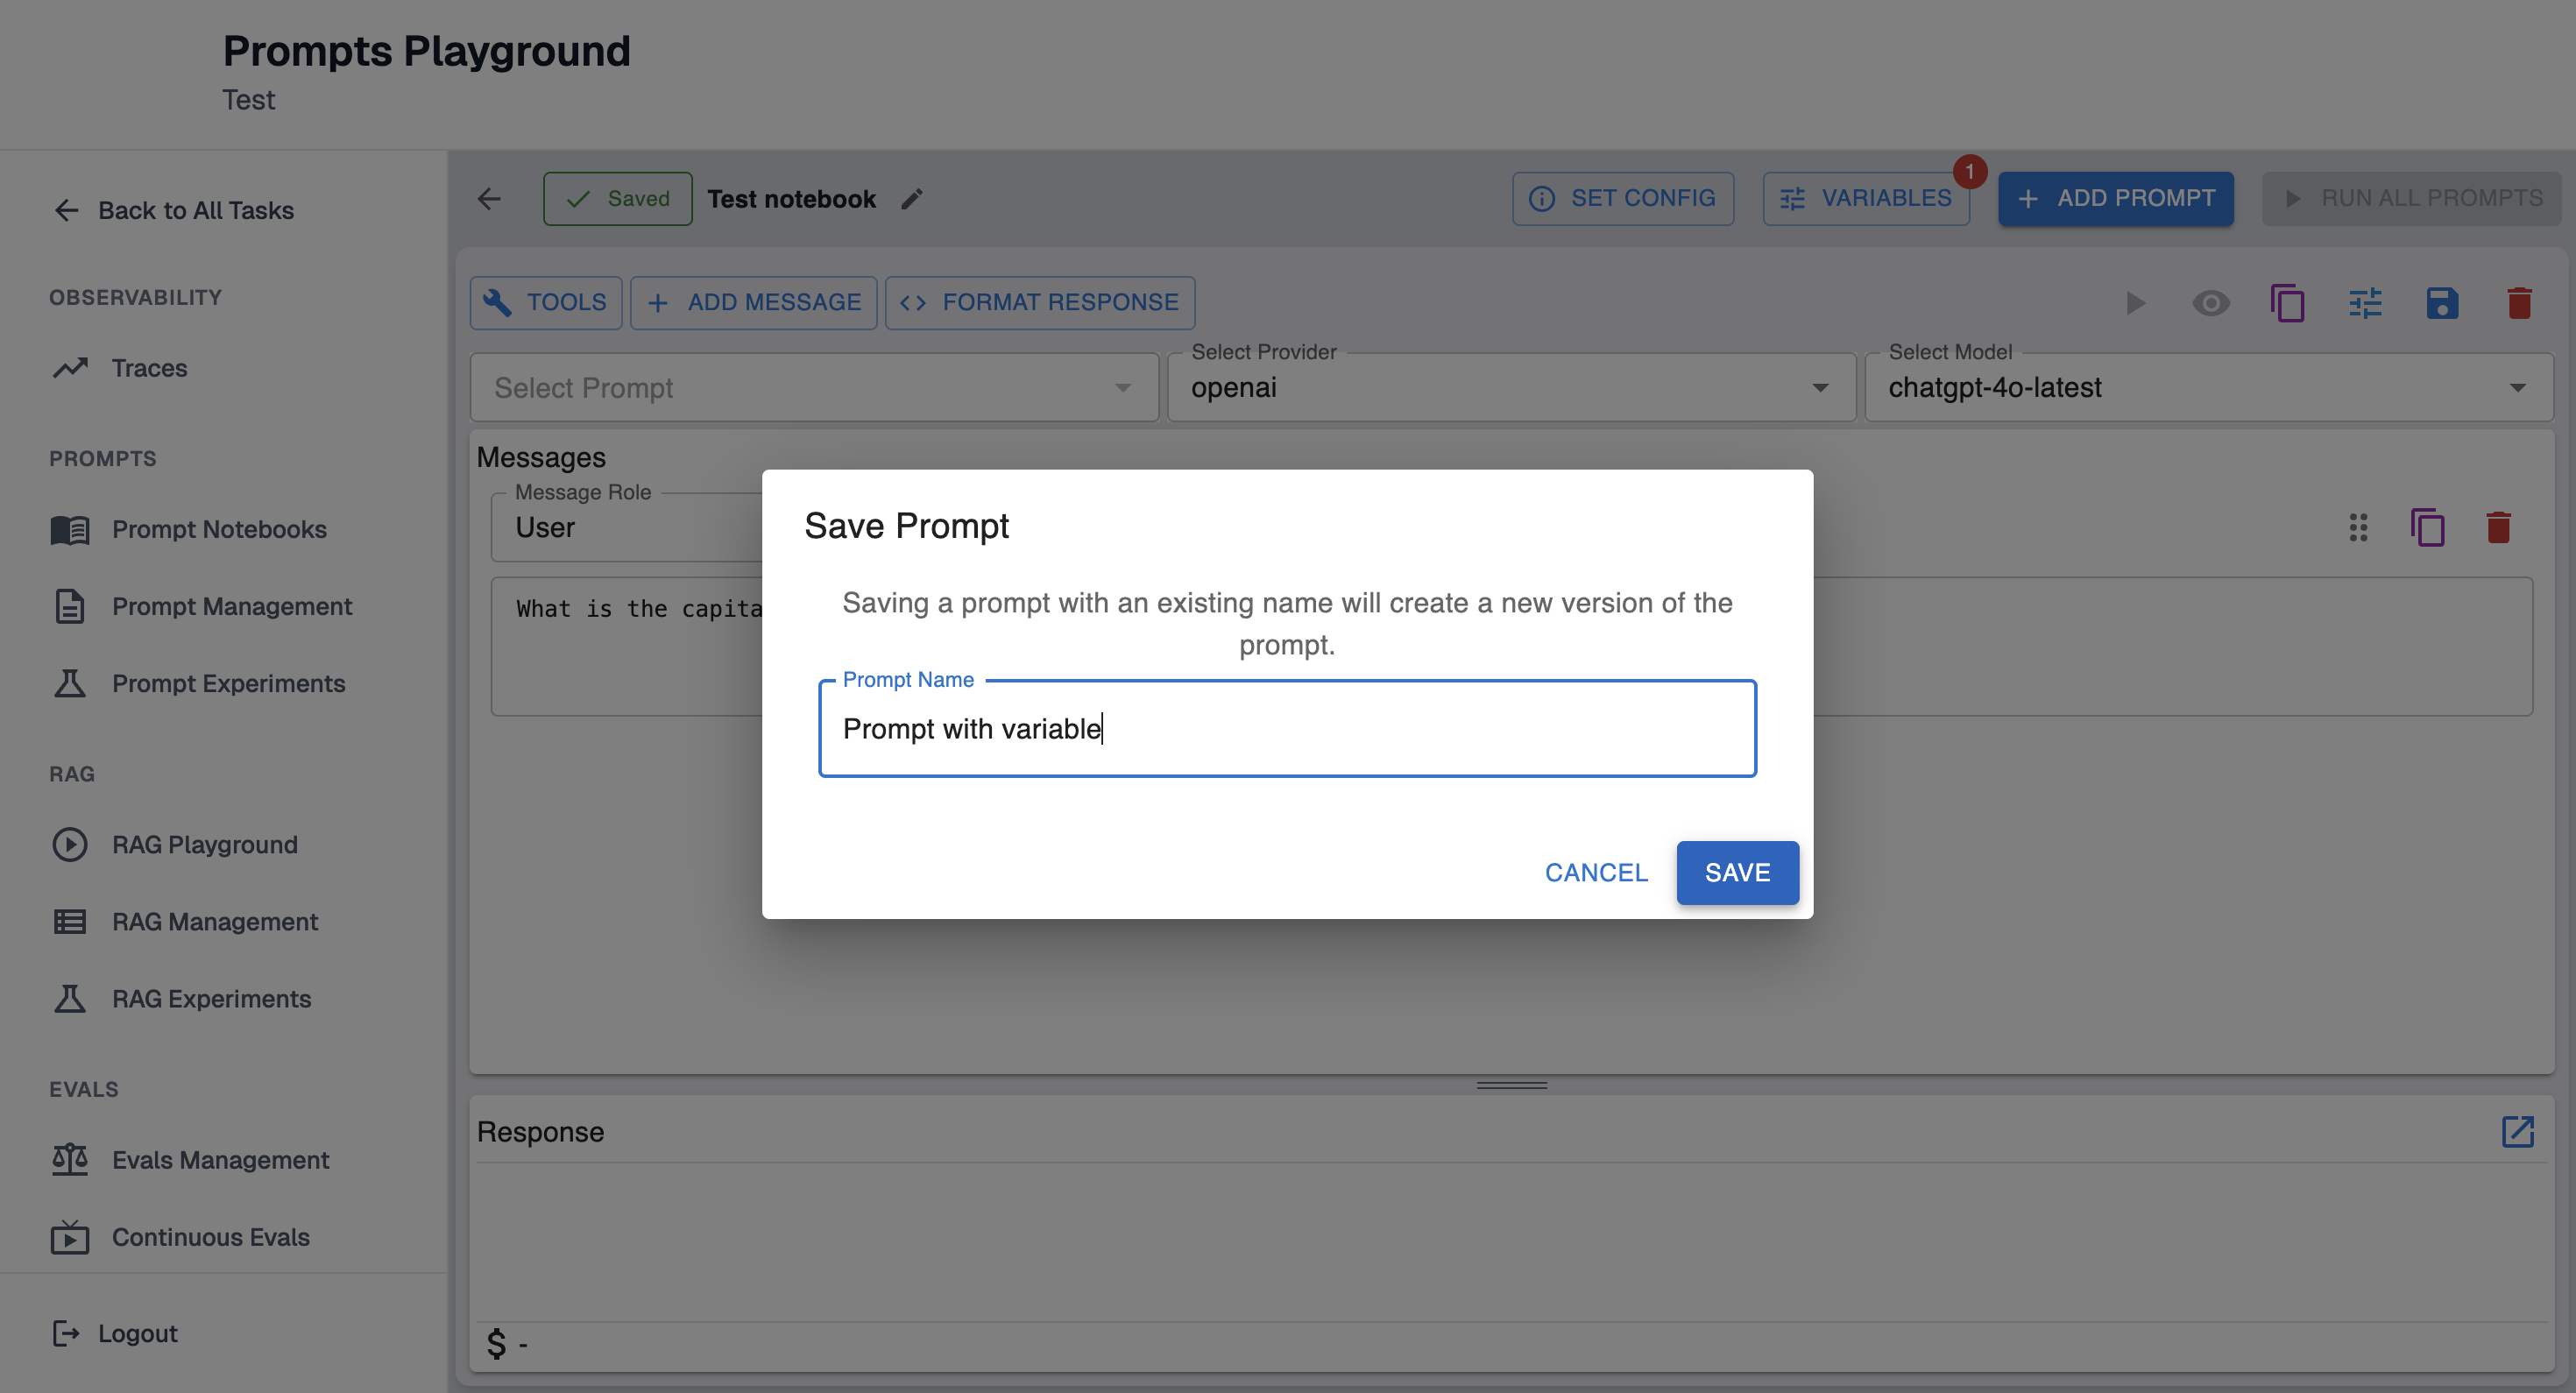Image resolution: width=2576 pixels, height=1393 pixels.
Task: Click the blue save disk icon
Action: pyautogui.click(x=2441, y=303)
